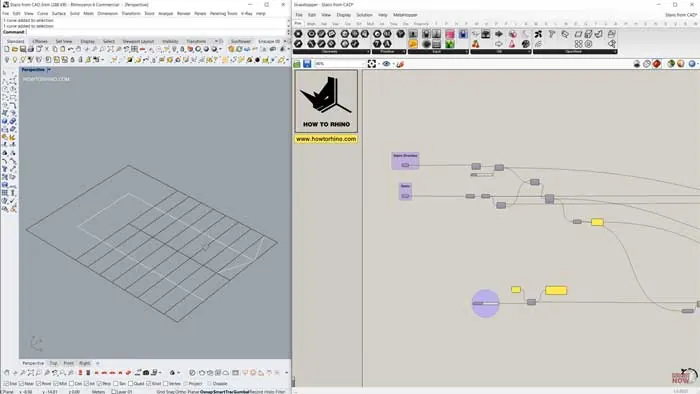Click the www.howtorhino.com link
Image resolution: width=700 pixels, height=394 pixels.
point(326,139)
